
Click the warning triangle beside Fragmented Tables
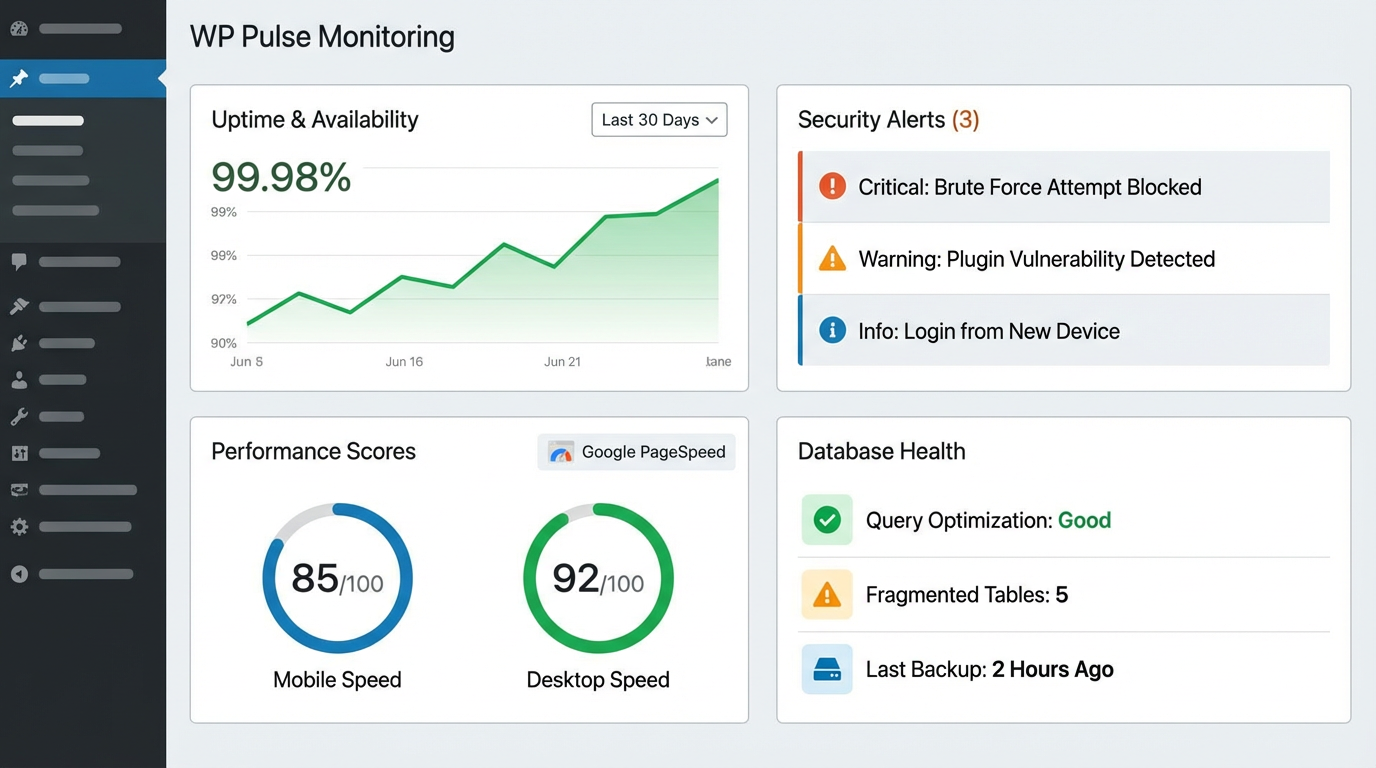[x=826, y=594]
